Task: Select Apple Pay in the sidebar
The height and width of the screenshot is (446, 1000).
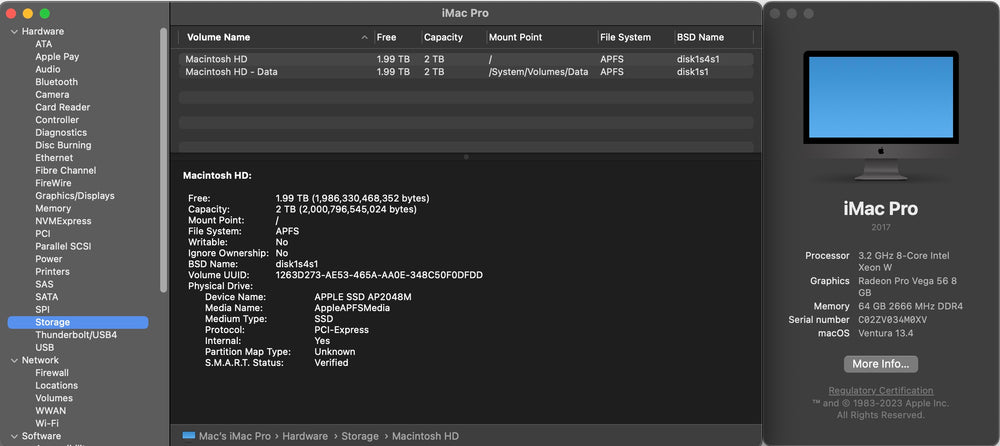Action: coord(57,57)
